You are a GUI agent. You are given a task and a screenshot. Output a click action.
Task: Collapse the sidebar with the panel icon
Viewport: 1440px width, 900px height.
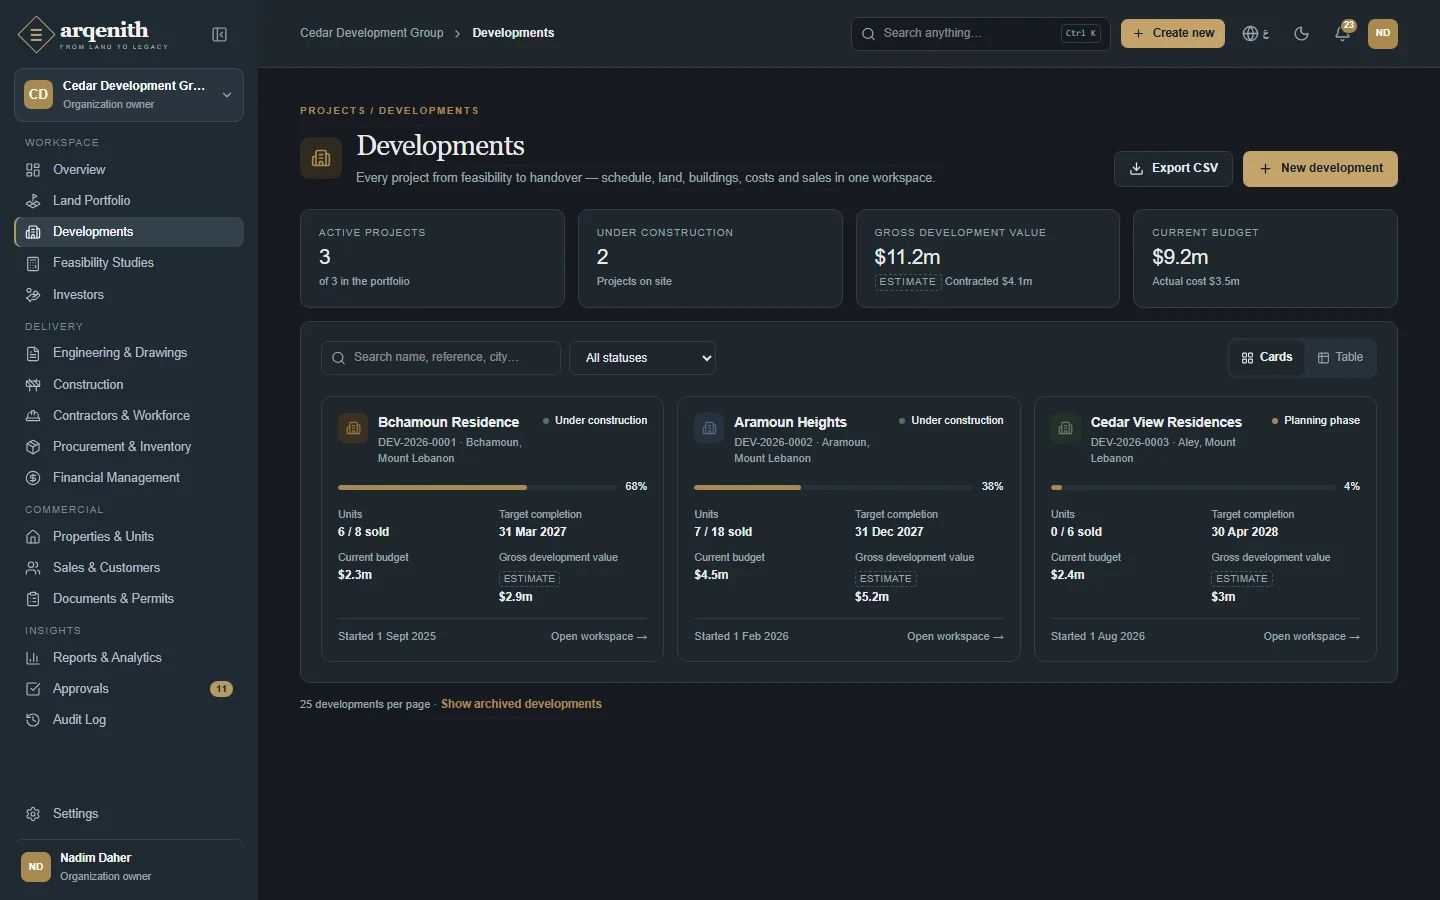[220, 35]
